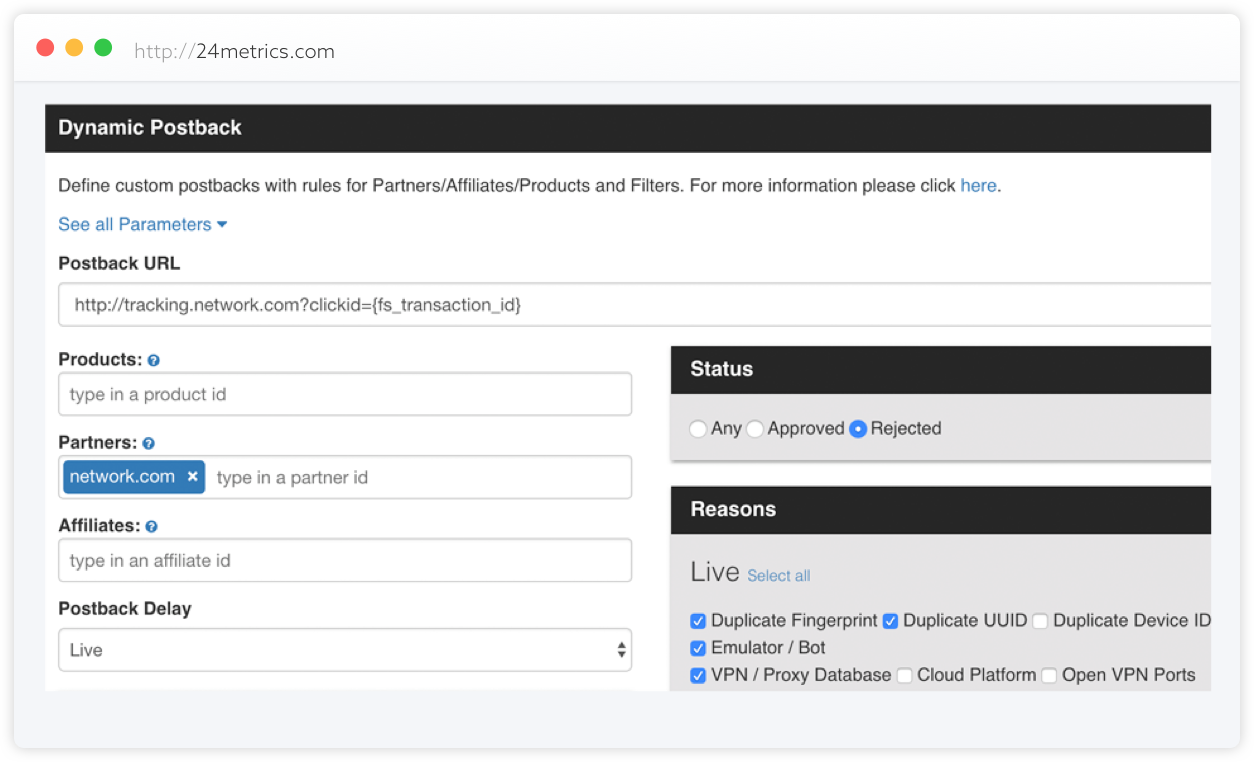
Task: Focus the Affiliates id input field
Action: (345, 561)
